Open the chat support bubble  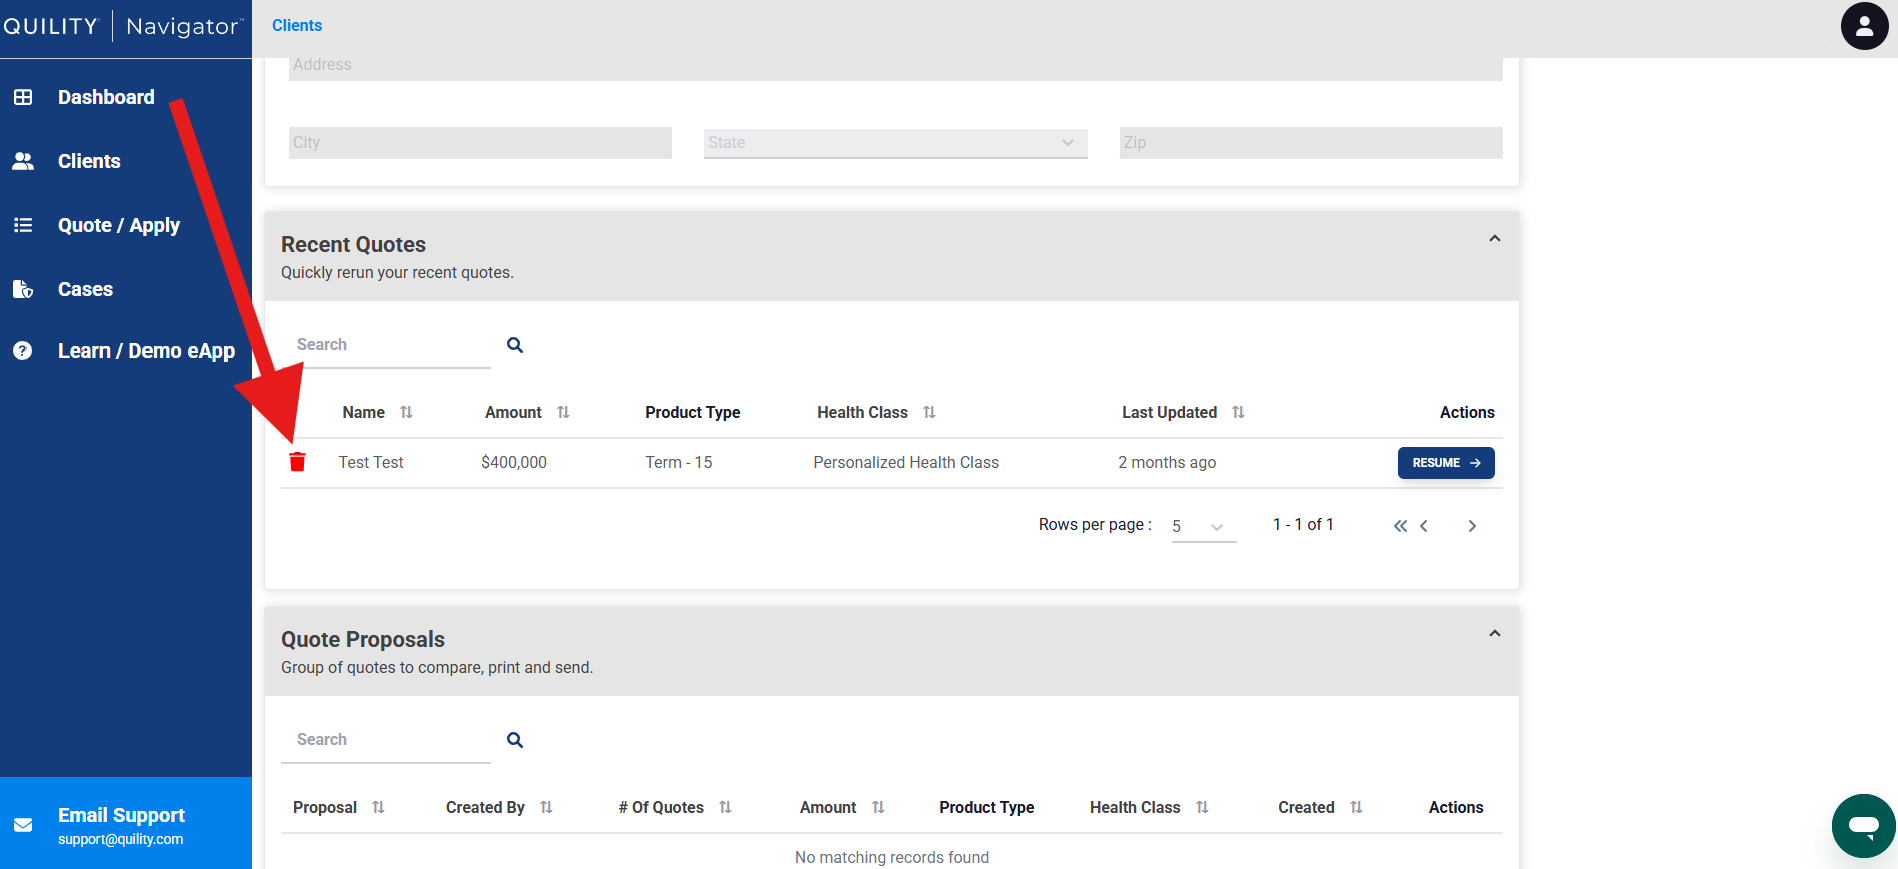point(1863,825)
